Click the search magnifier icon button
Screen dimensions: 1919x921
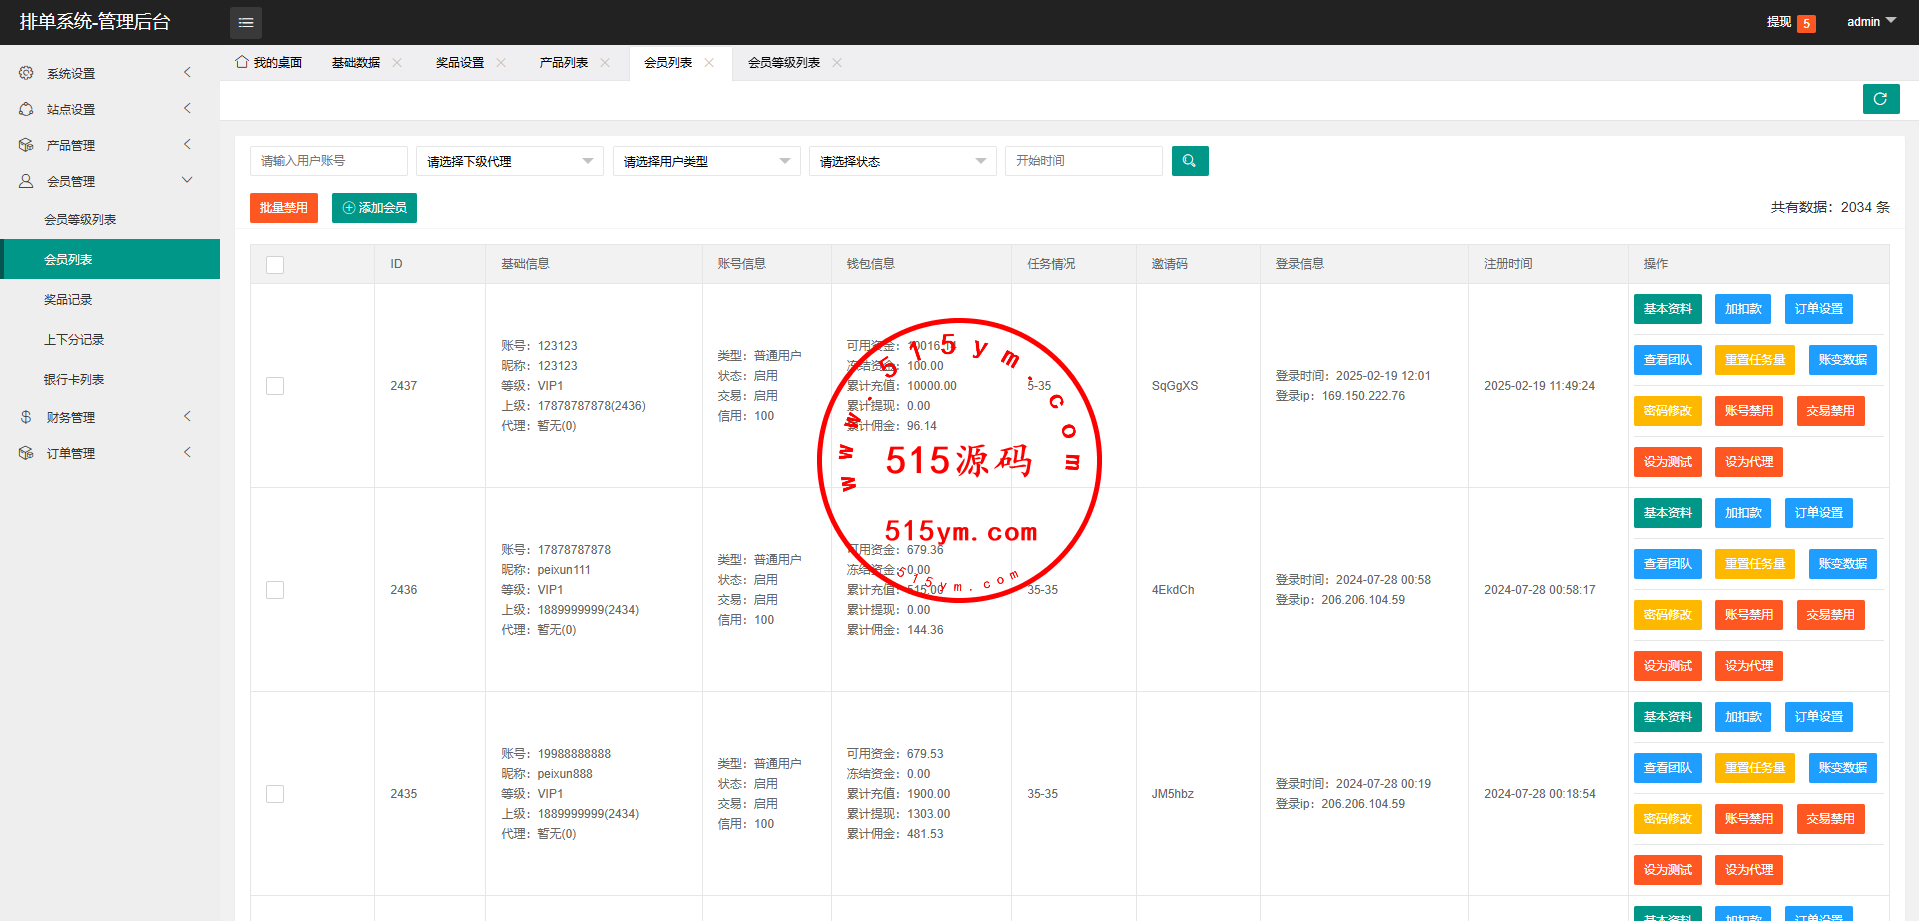(1189, 161)
